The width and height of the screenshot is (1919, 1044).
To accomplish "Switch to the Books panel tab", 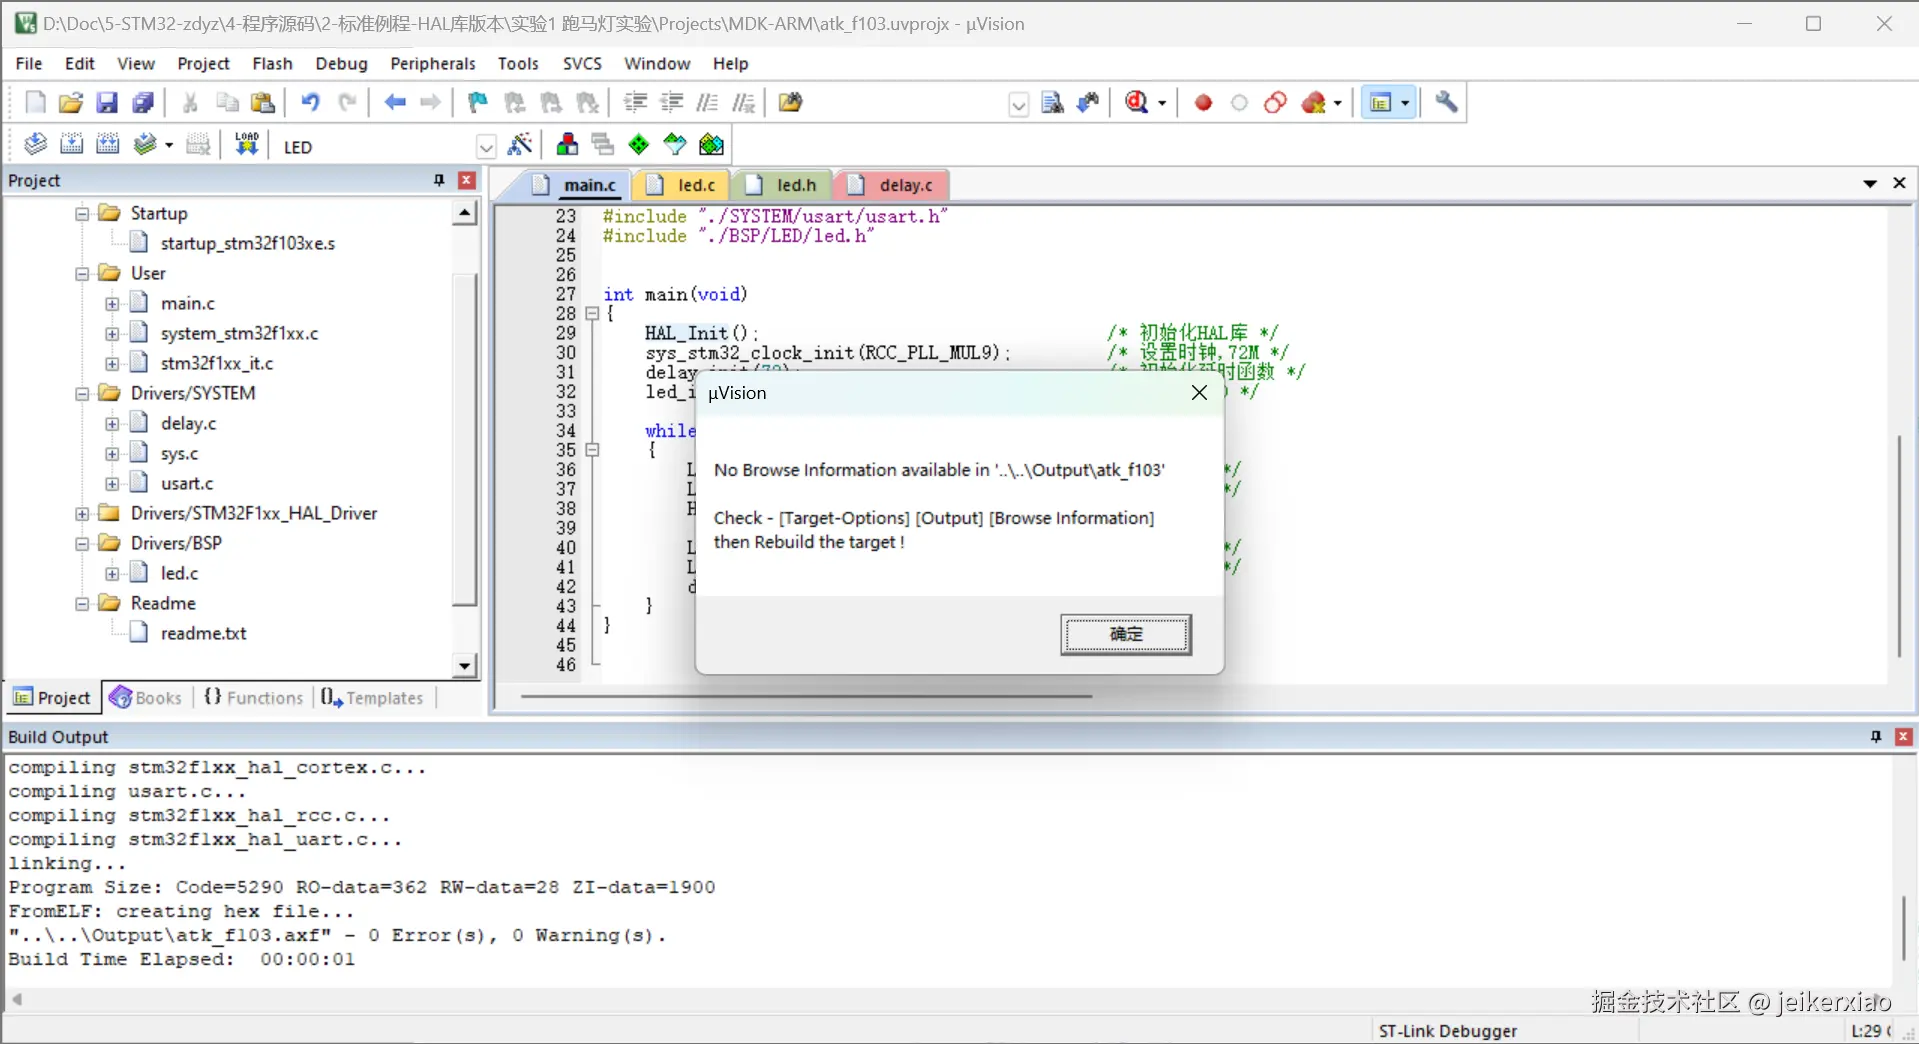I will 147,698.
